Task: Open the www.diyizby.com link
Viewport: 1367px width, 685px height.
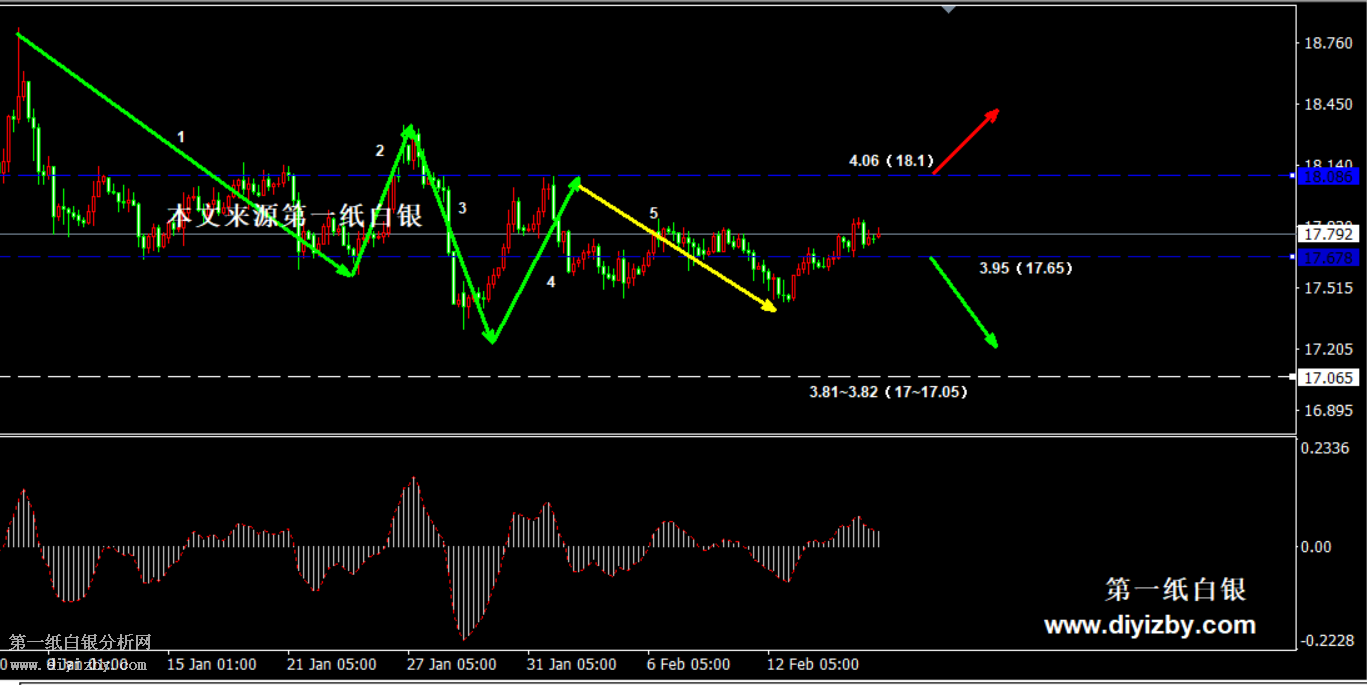Action: pyautogui.click(x=1149, y=626)
